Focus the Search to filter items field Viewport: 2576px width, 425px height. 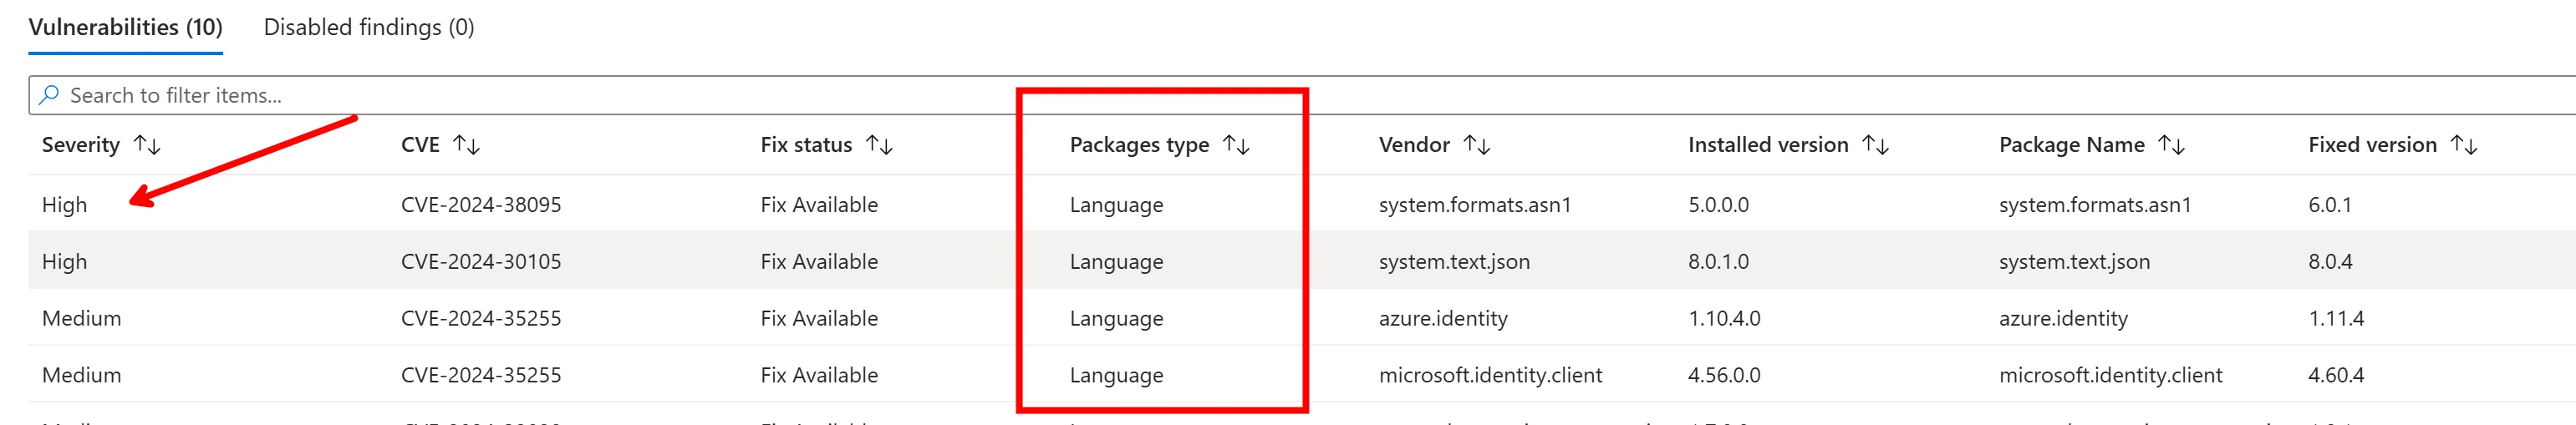click(600, 95)
